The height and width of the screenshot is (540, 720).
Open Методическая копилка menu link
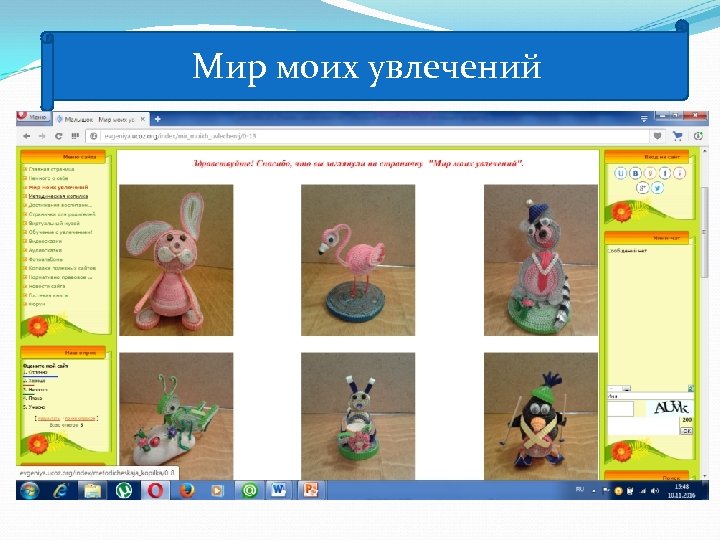click(x=58, y=196)
